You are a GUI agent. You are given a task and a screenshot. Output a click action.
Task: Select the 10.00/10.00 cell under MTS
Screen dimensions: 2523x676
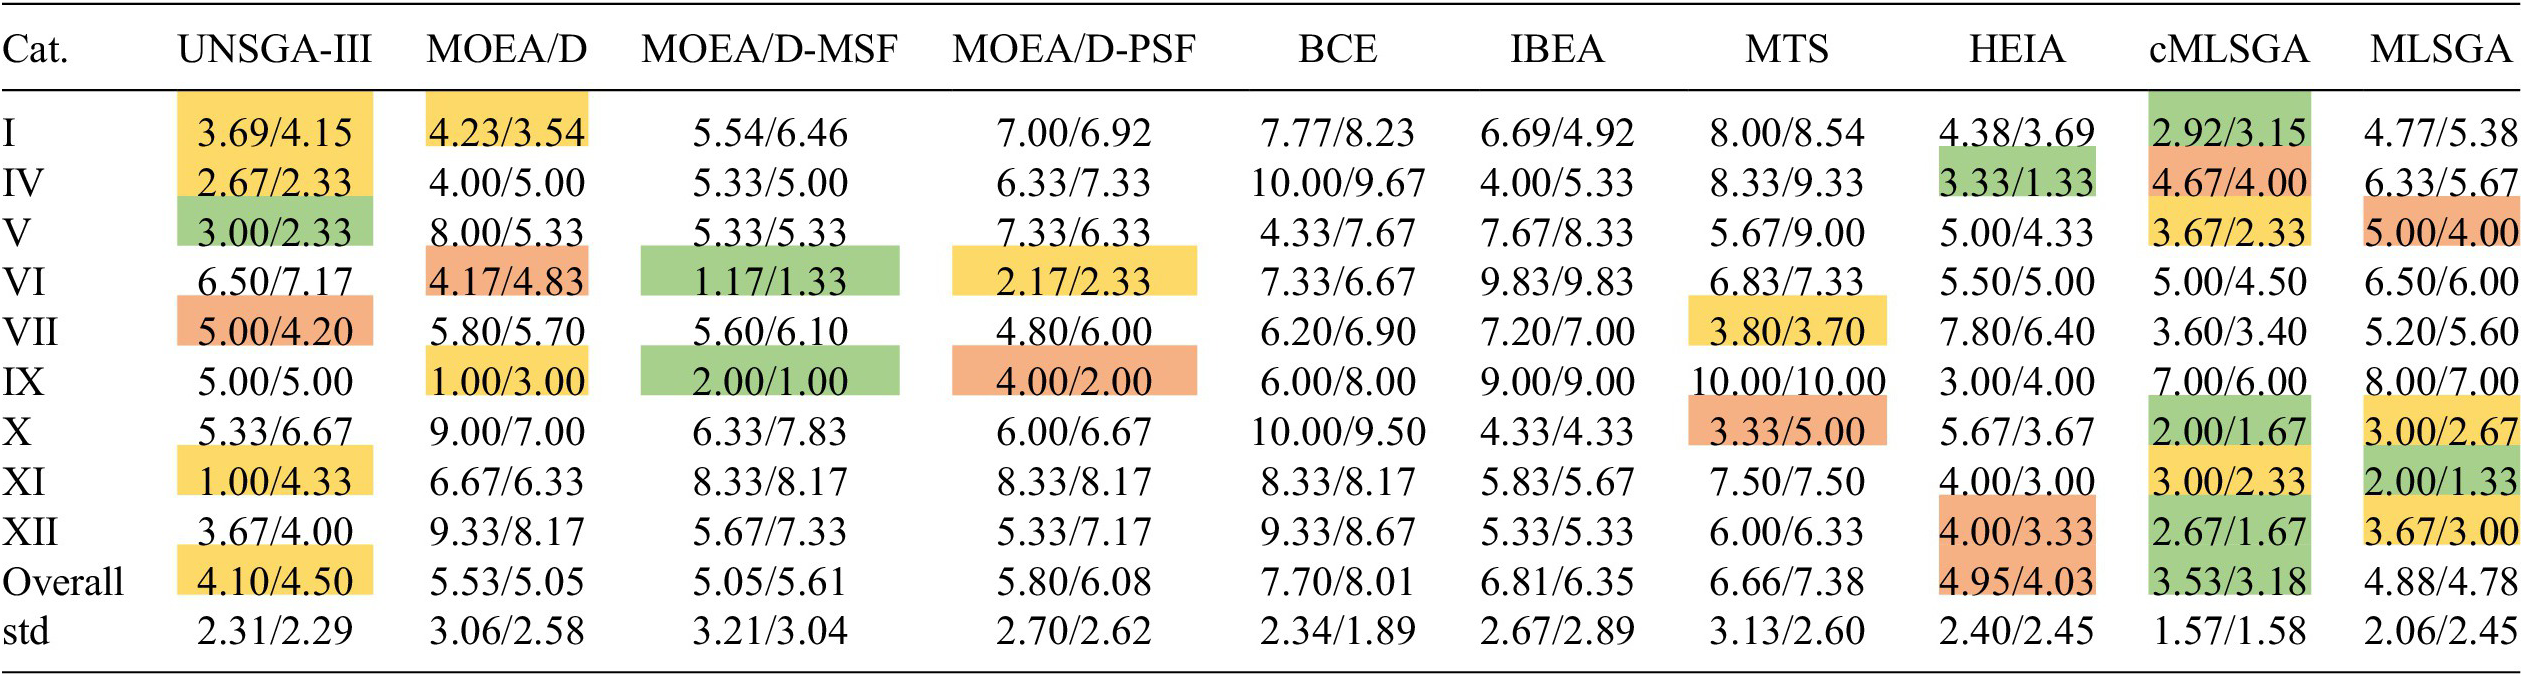pyautogui.click(x=1787, y=381)
